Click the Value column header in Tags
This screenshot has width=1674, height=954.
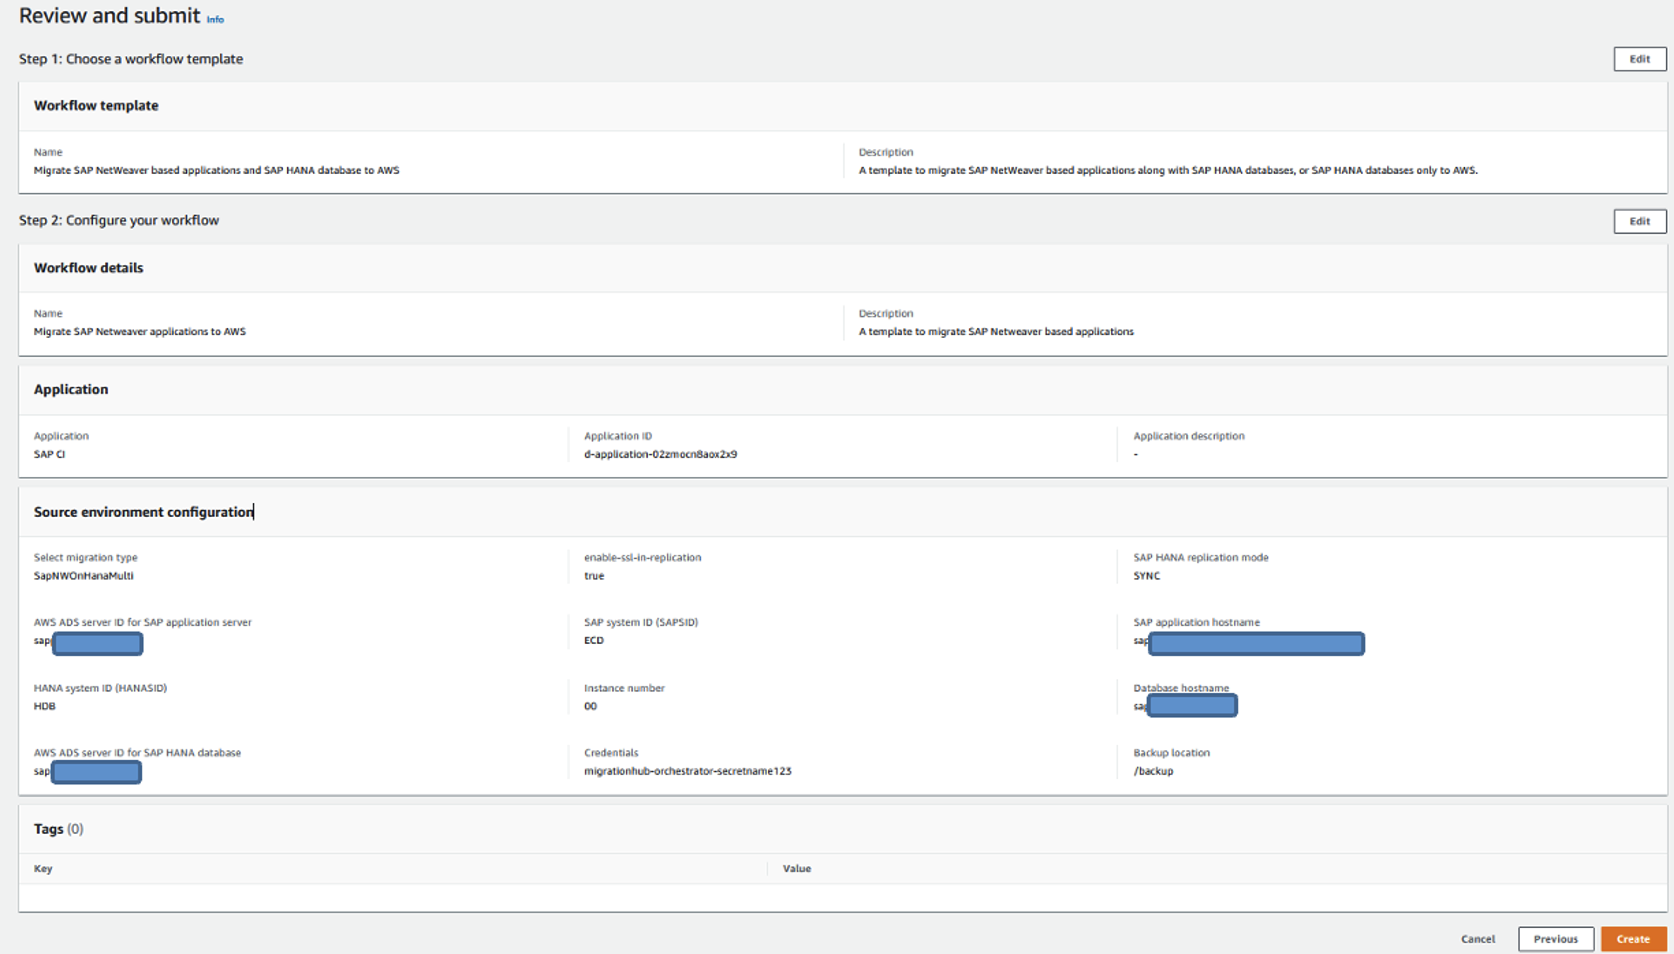797,868
